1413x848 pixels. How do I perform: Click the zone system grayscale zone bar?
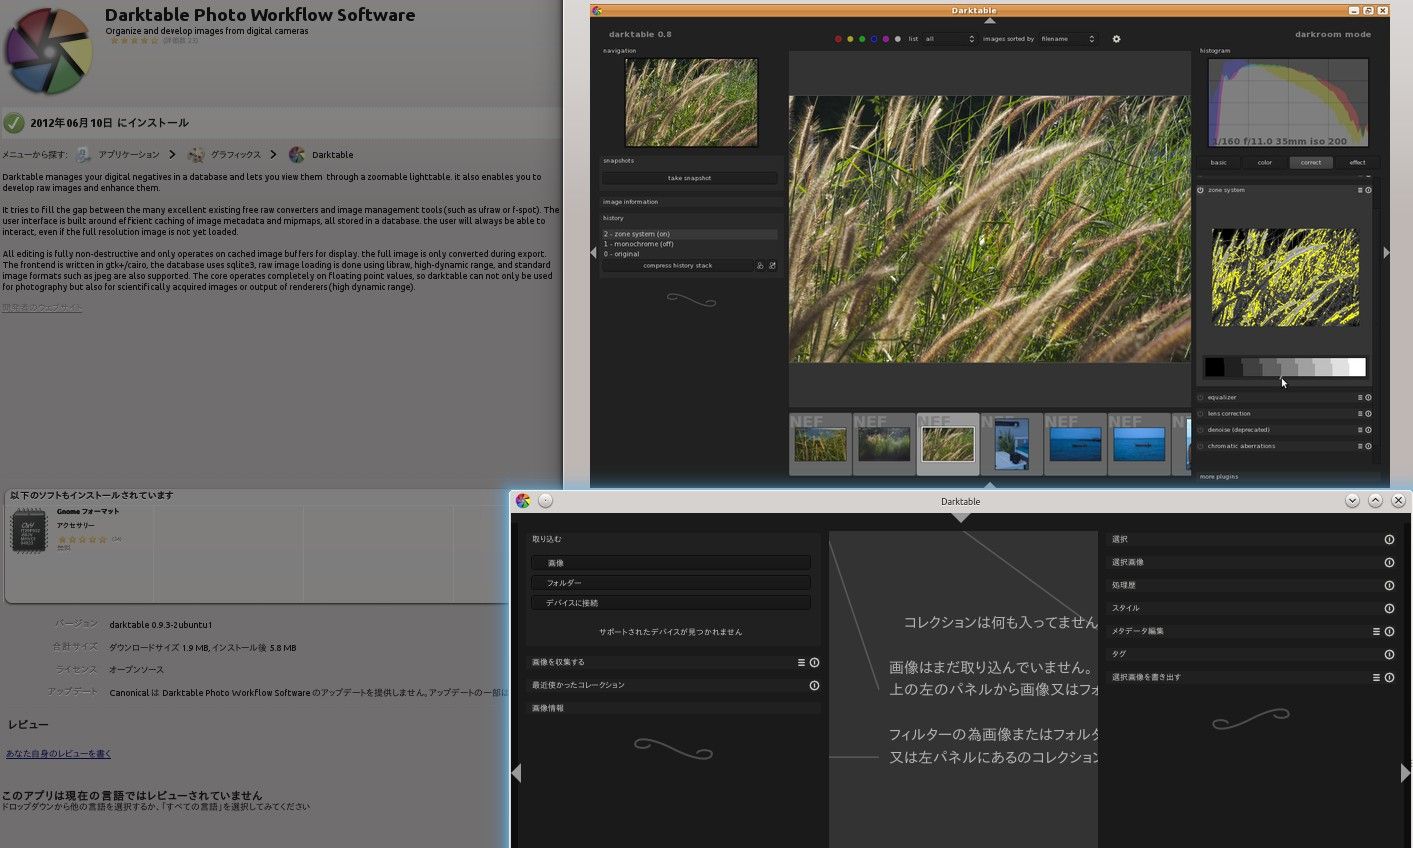(x=1285, y=367)
